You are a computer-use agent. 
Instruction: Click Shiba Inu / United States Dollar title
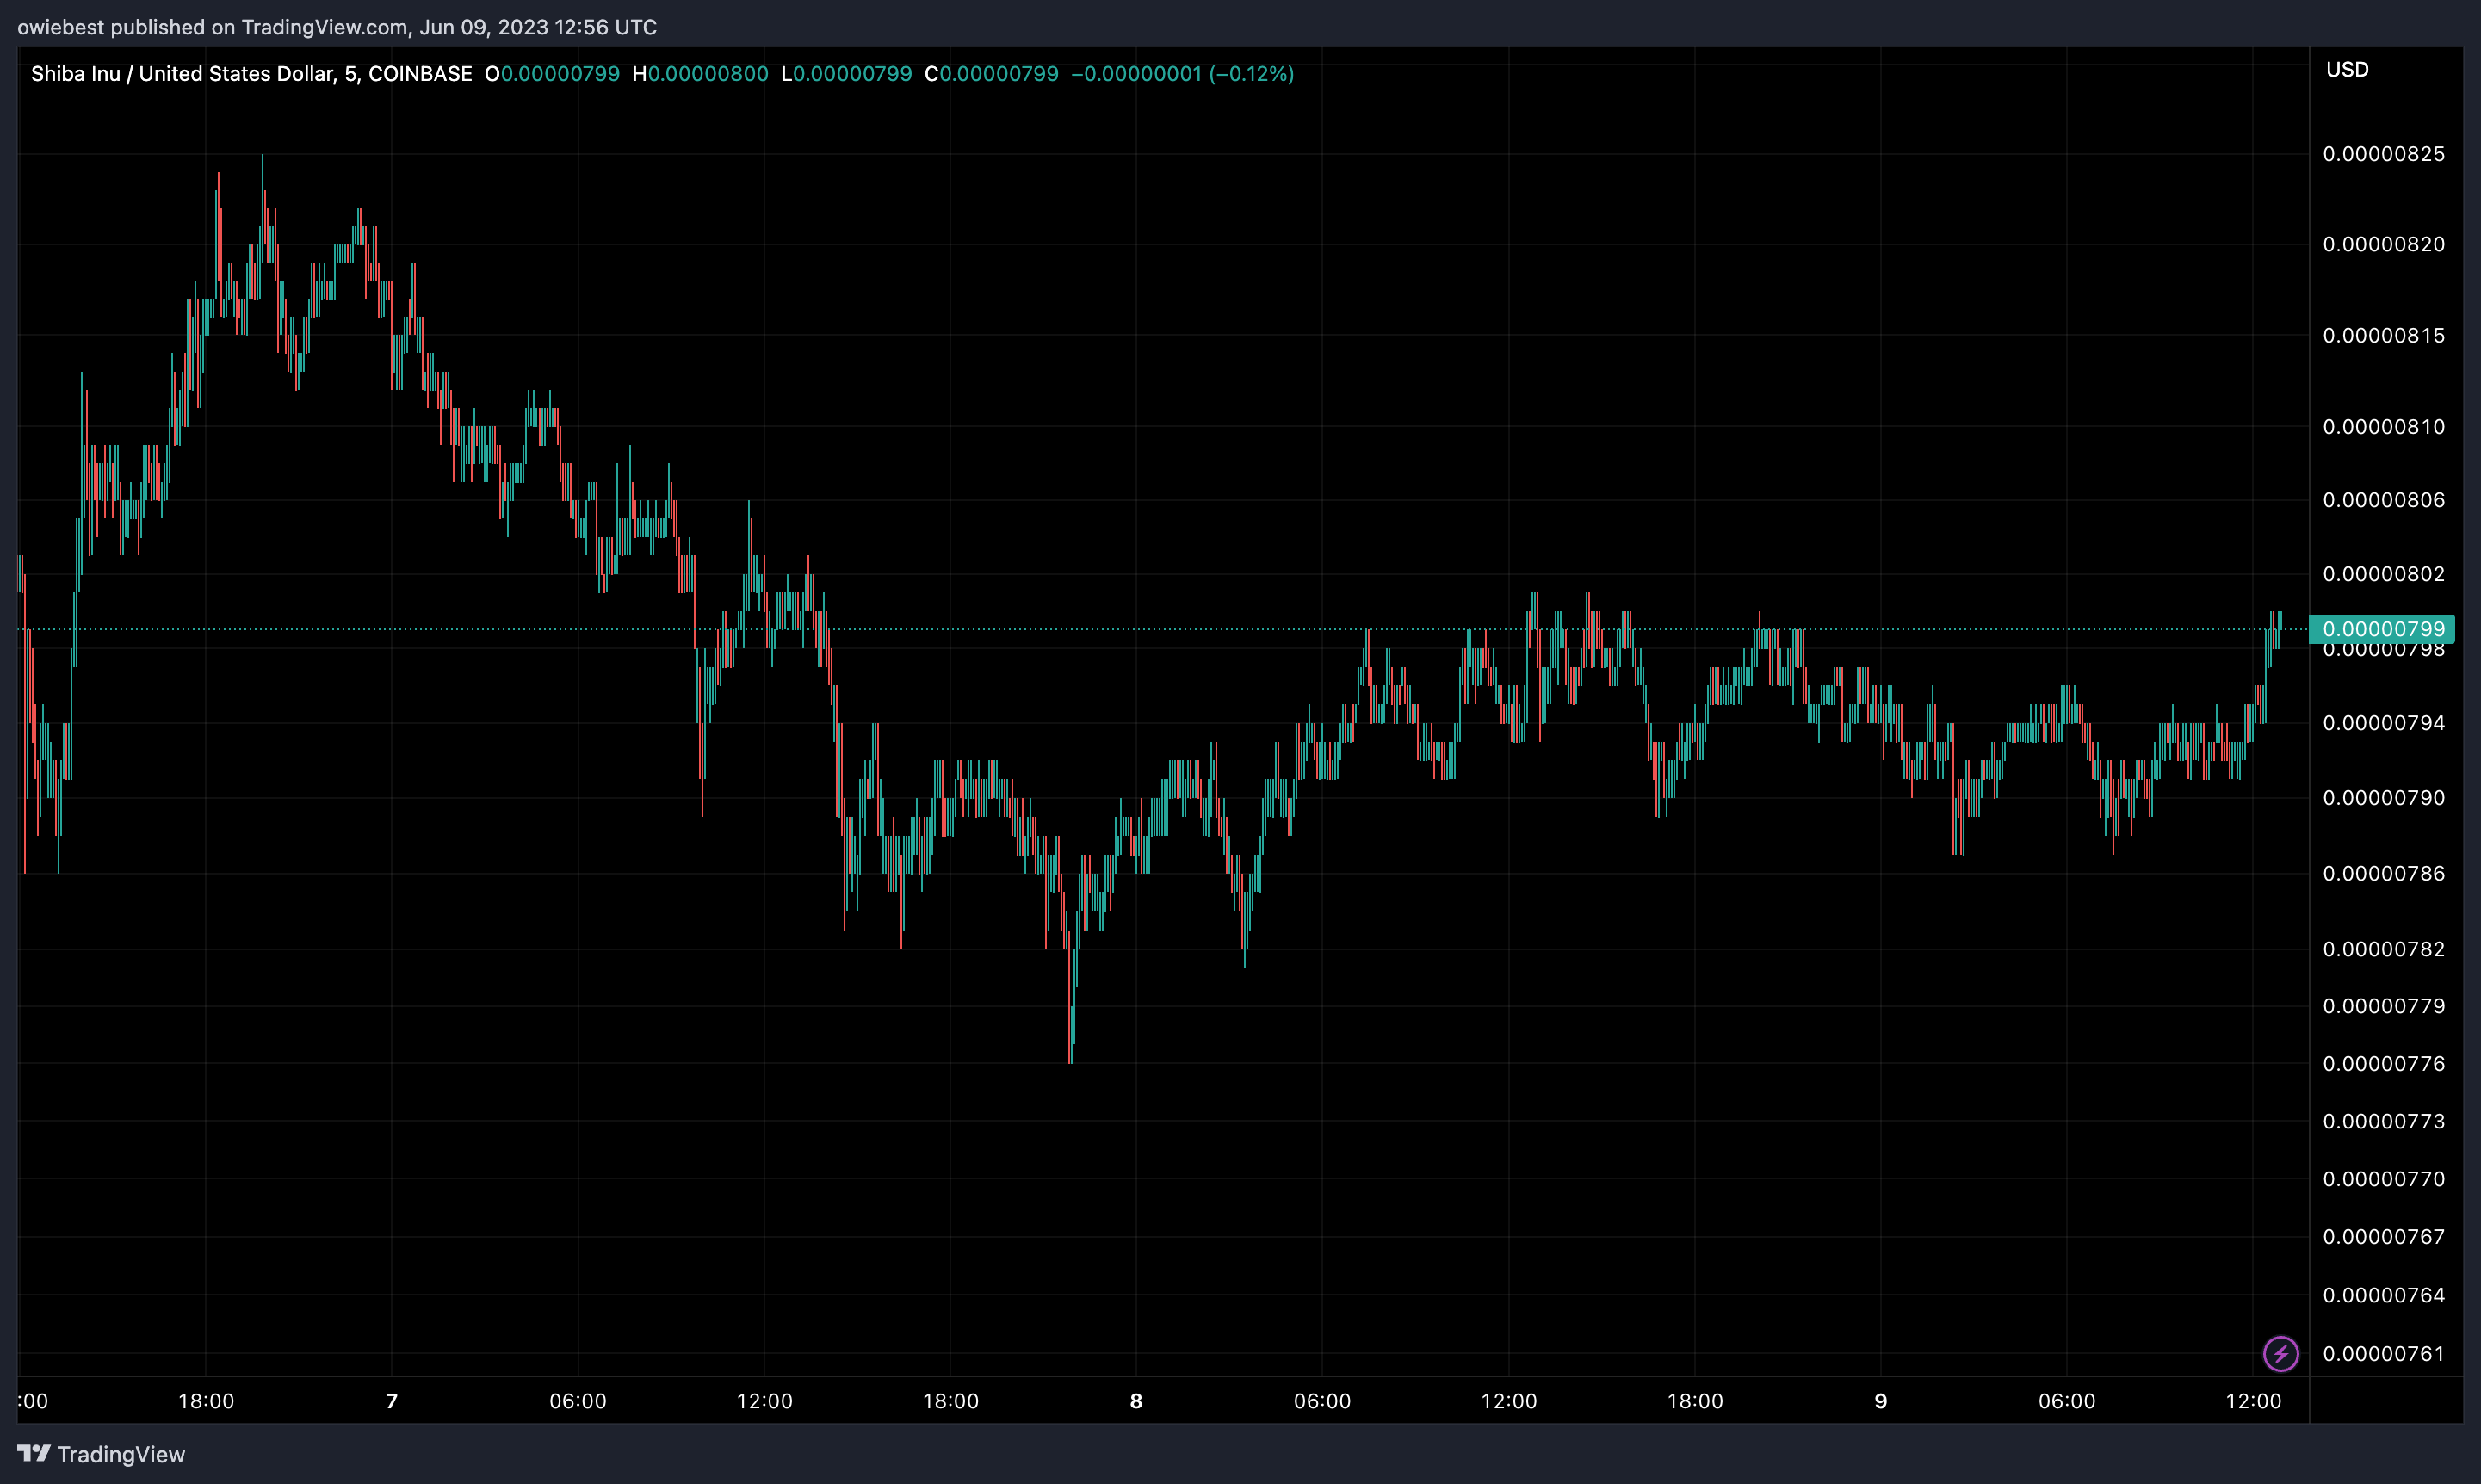(182, 74)
